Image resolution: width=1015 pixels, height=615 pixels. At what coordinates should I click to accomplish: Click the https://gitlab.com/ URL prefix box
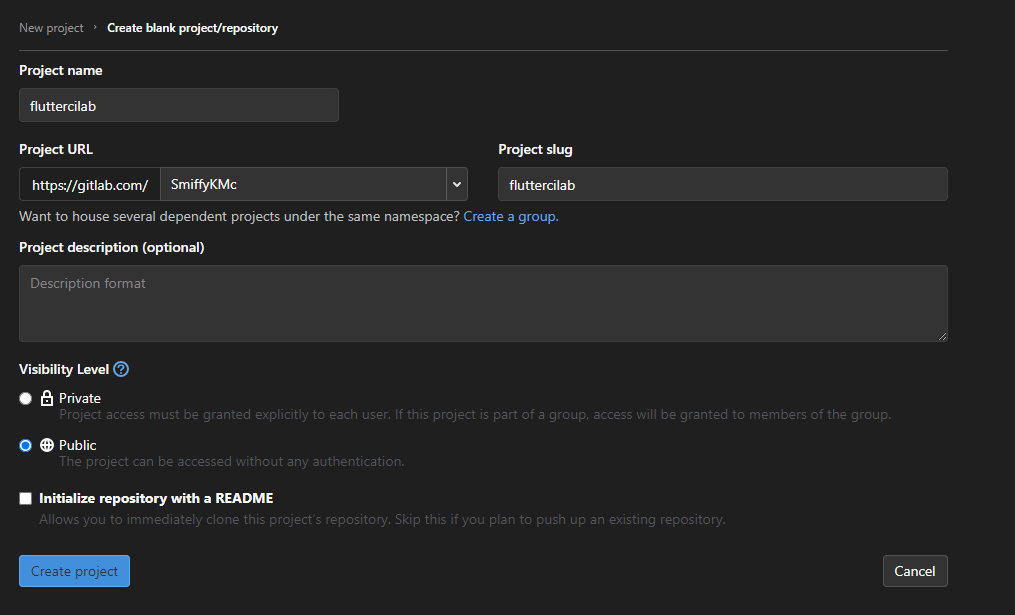point(90,184)
